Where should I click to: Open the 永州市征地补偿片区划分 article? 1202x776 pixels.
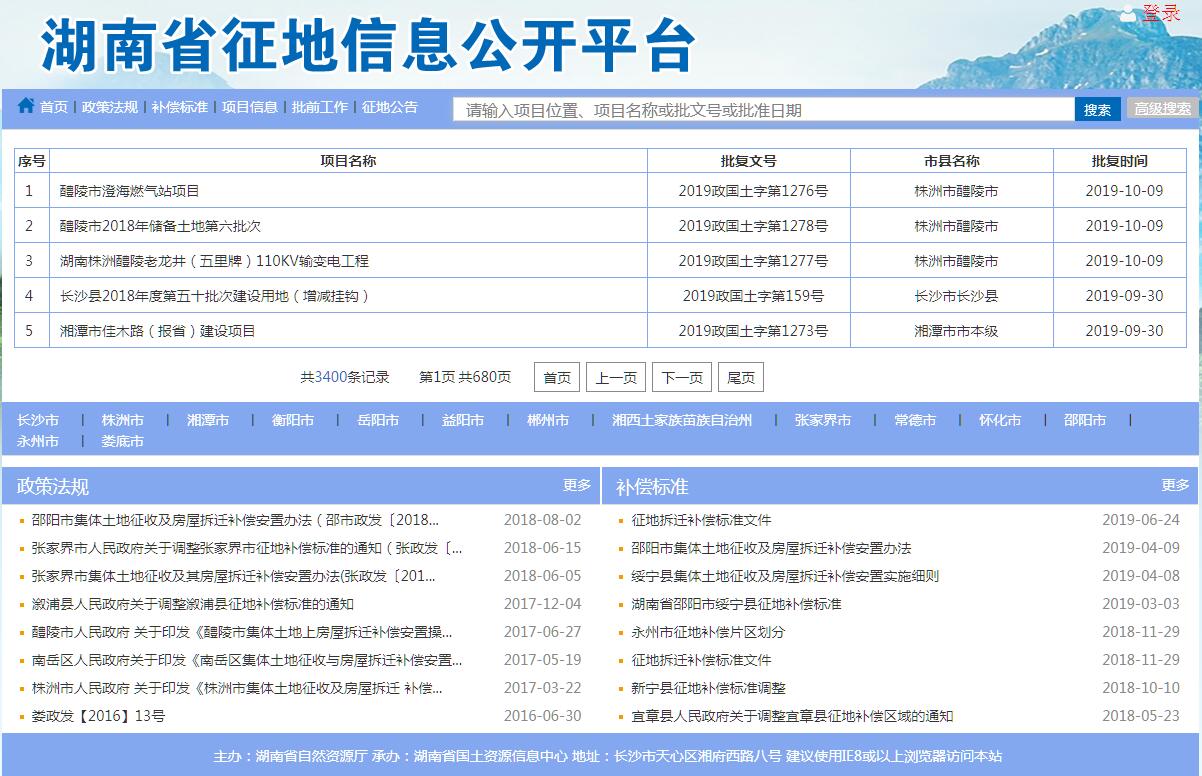click(708, 632)
